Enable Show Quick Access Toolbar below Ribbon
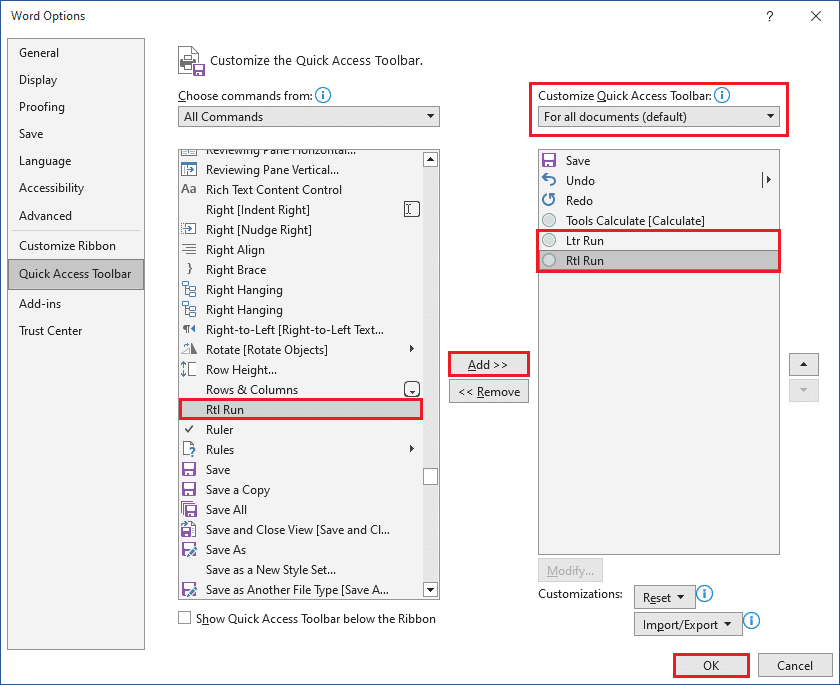Image resolution: width=840 pixels, height=685 pixels. (x=185, y=618)
